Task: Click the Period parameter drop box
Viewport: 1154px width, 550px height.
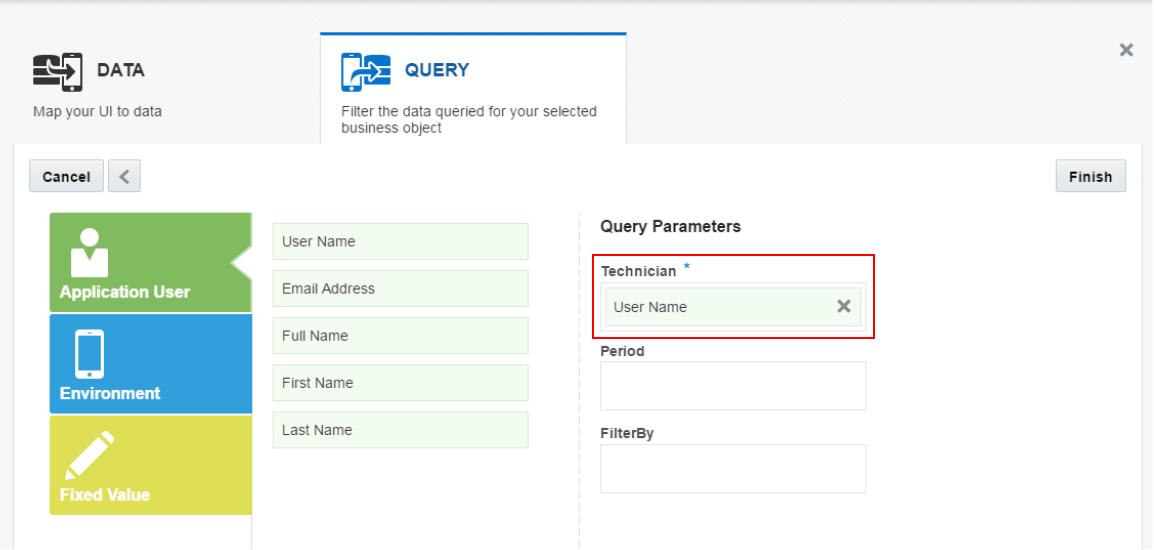Action: (x=732, y=386)
